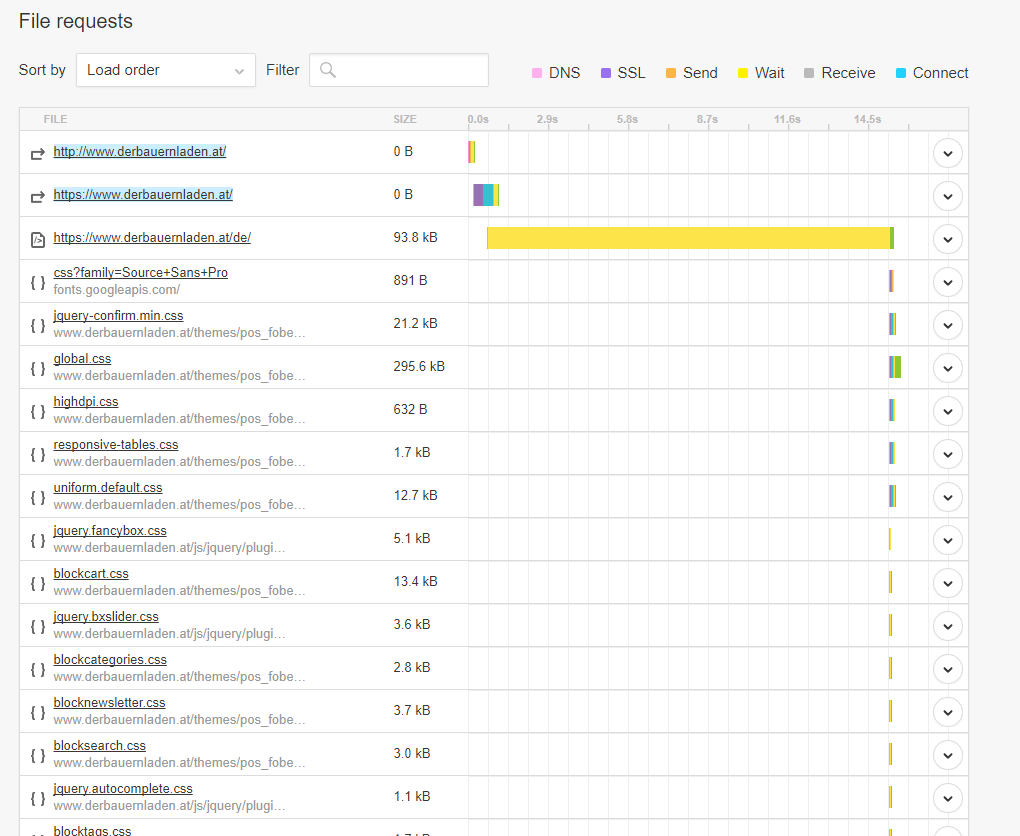Expand details for blocknewsletter.css row

[948, 712]
